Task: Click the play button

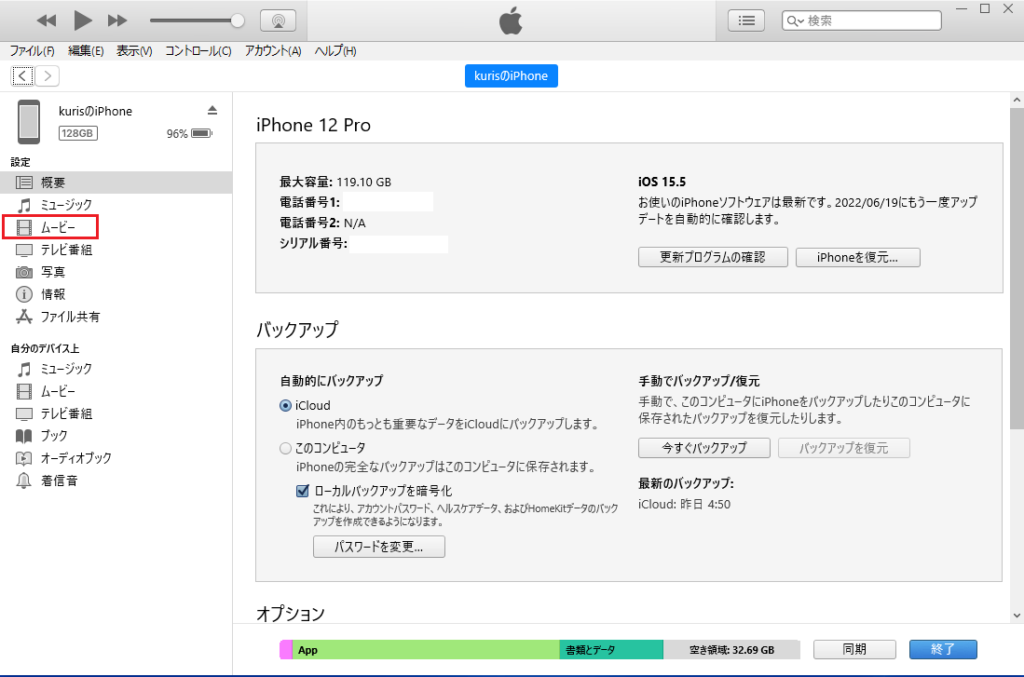Action: [x=82, y=20]
